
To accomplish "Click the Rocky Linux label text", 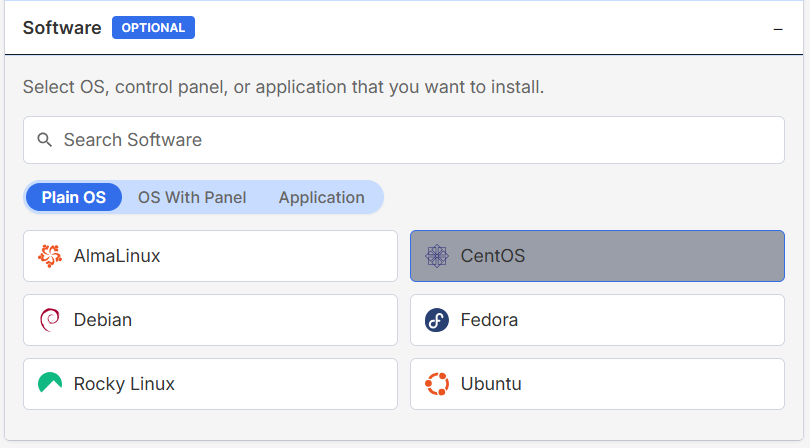I will 124,384.
